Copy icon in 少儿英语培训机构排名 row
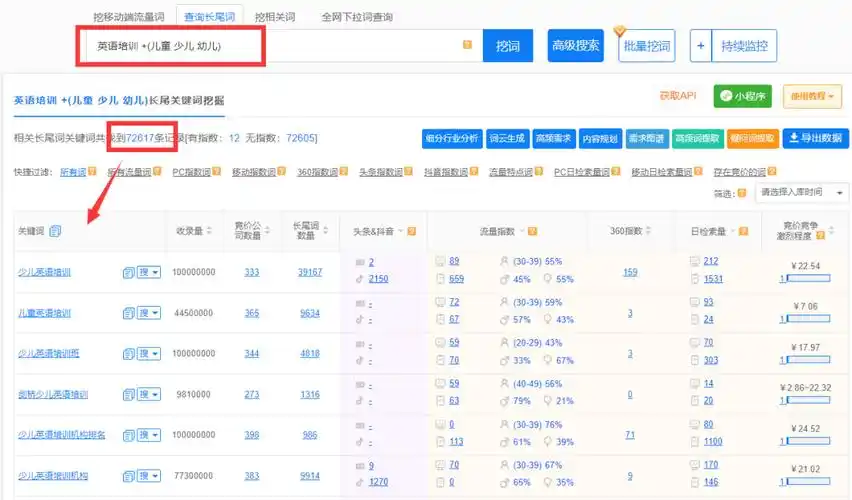This screenshot has height=500, width=852. tap(128, 435)
